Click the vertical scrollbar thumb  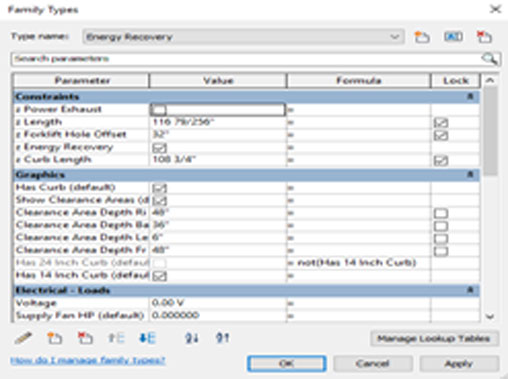point(490,131)
